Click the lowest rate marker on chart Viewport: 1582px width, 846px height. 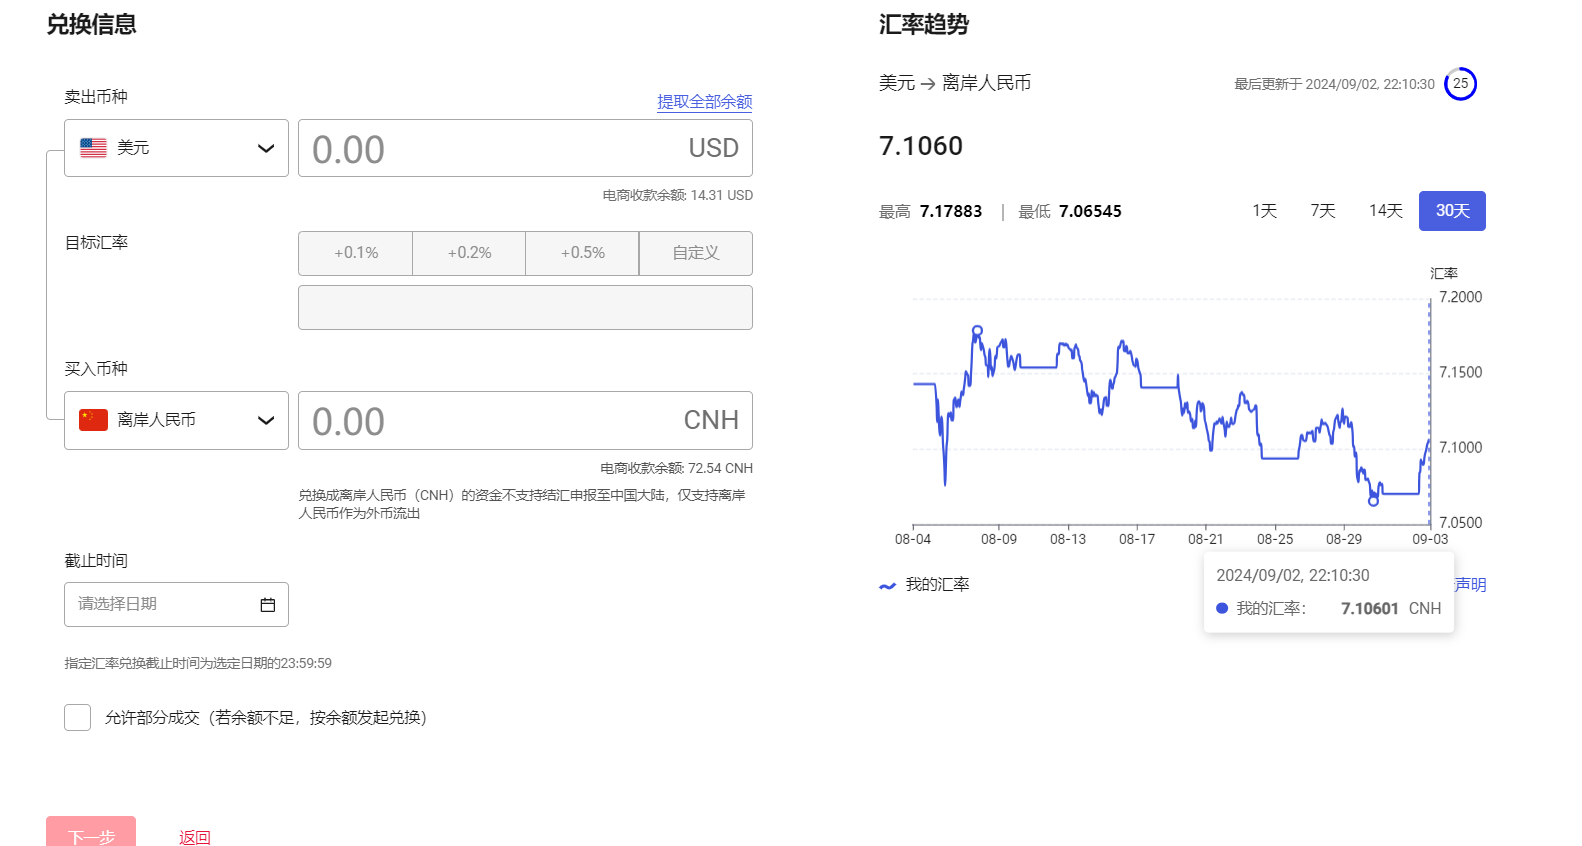click(1373, 500)
